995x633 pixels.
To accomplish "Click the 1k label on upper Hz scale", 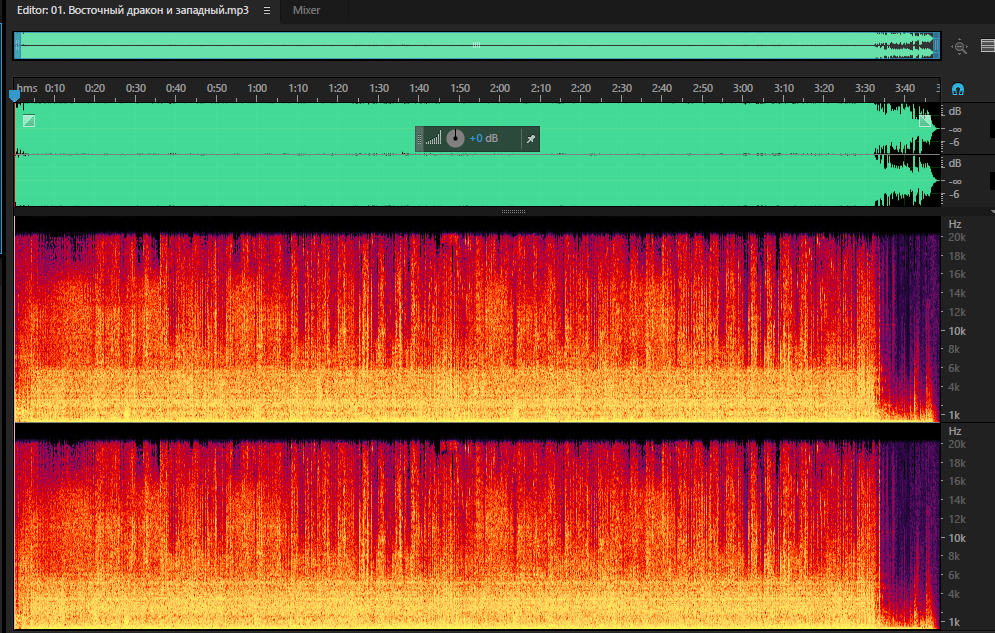I will pyautogui.click(x=954, y=415).
